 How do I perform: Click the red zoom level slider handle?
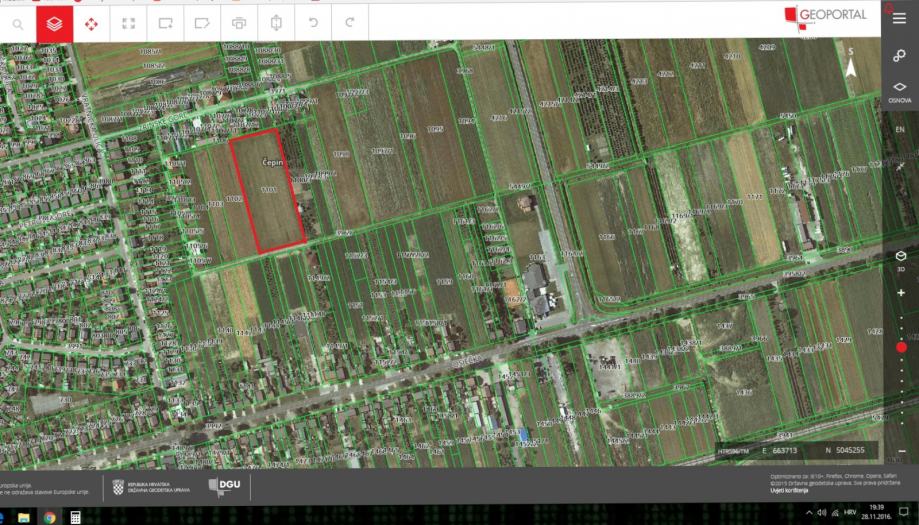(901, 347)
